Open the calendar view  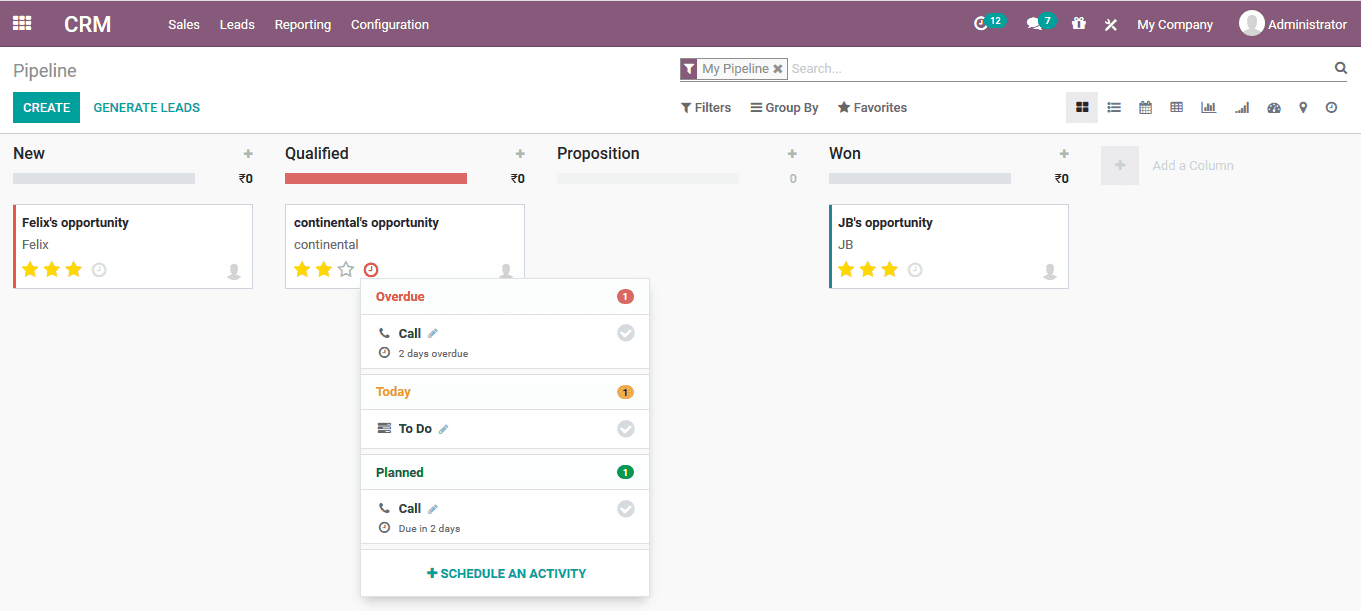tap(1145, 107)
